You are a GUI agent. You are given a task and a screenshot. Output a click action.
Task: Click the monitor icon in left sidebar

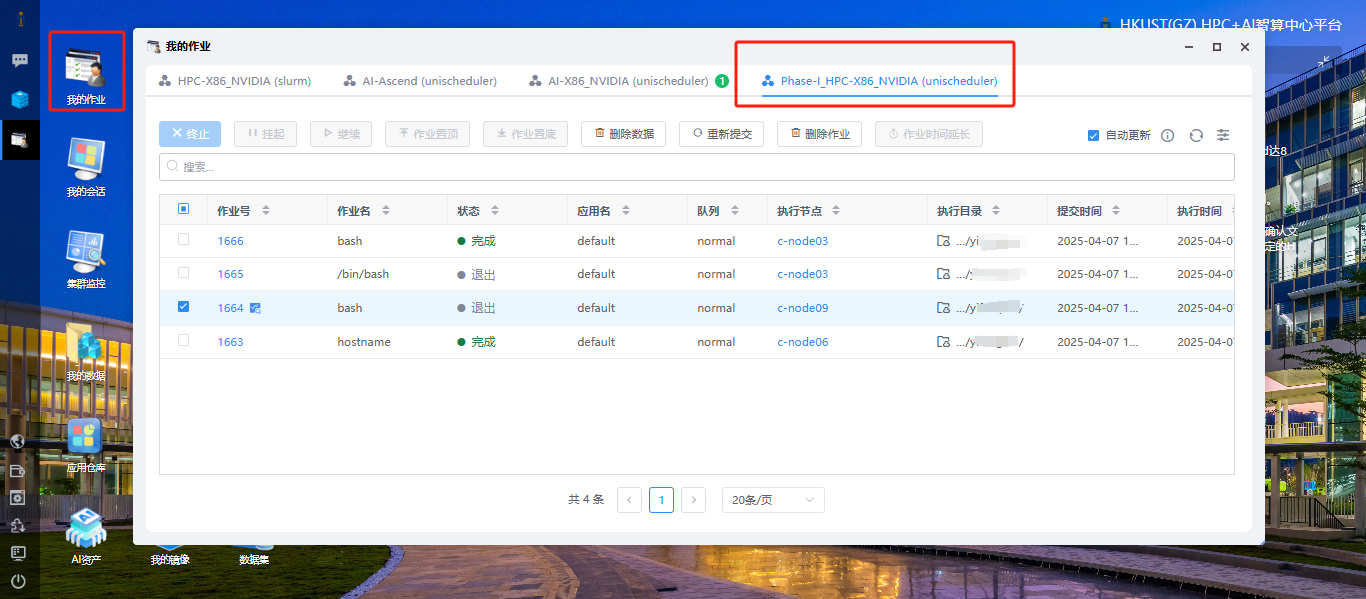point(18,552)
